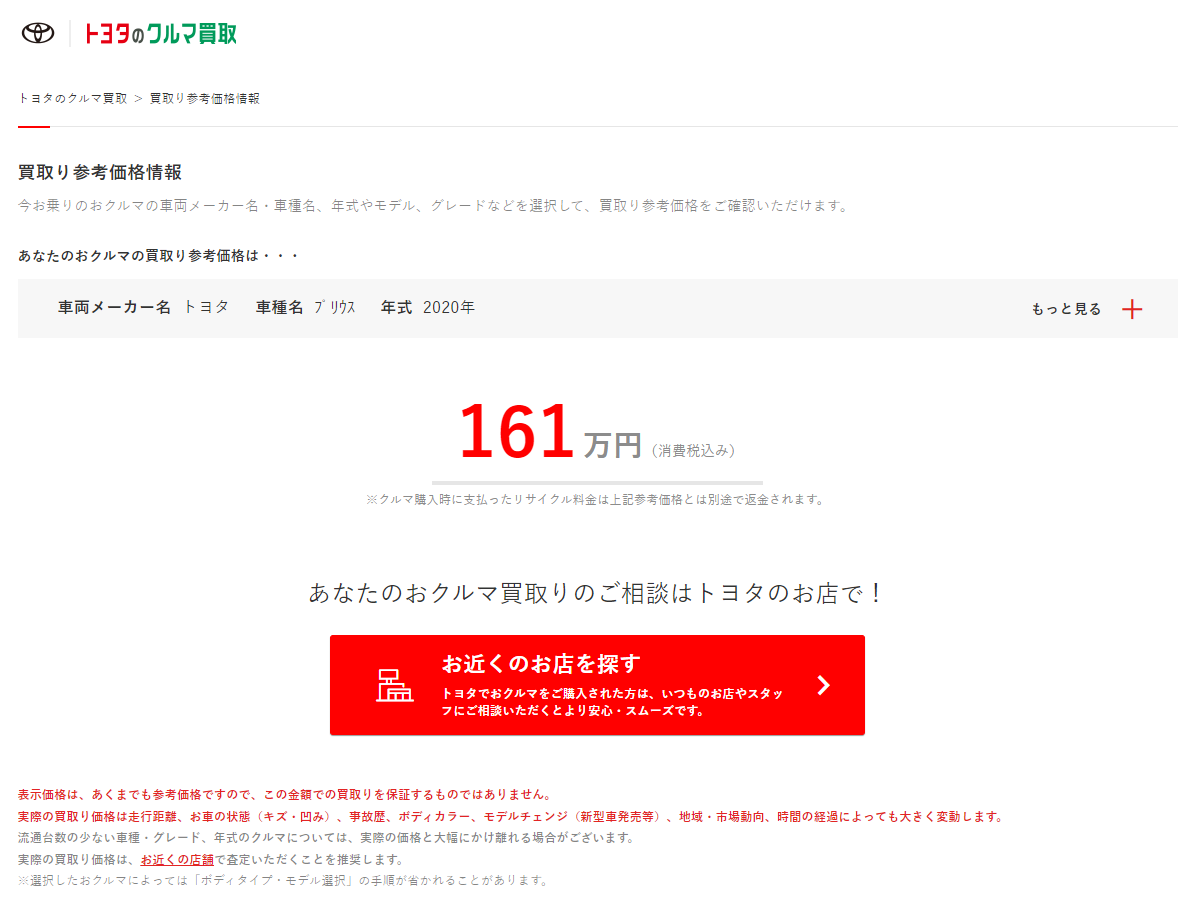Click the Toyota emblem logo

click(x=38, y=33)
